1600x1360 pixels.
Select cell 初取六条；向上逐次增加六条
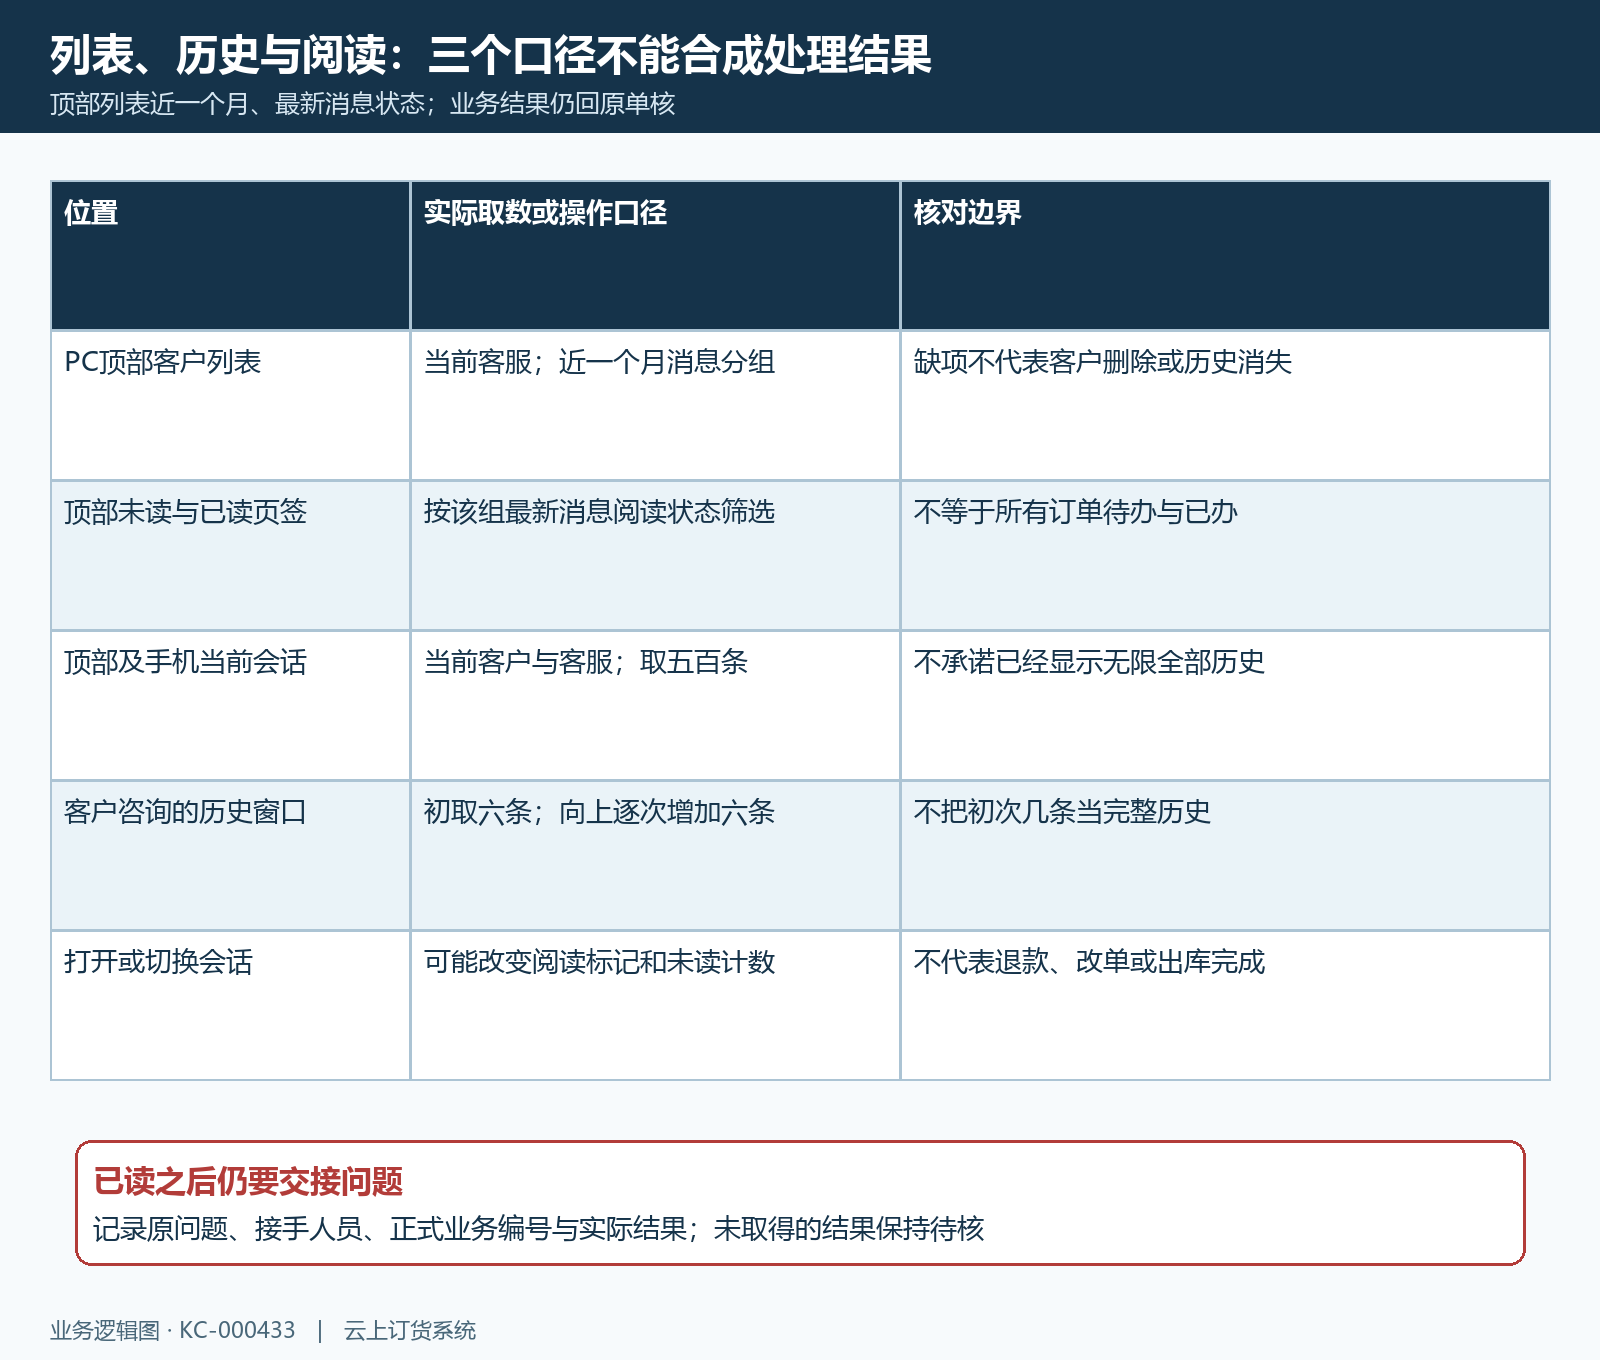pyautogui.click(x=655, y=856)
